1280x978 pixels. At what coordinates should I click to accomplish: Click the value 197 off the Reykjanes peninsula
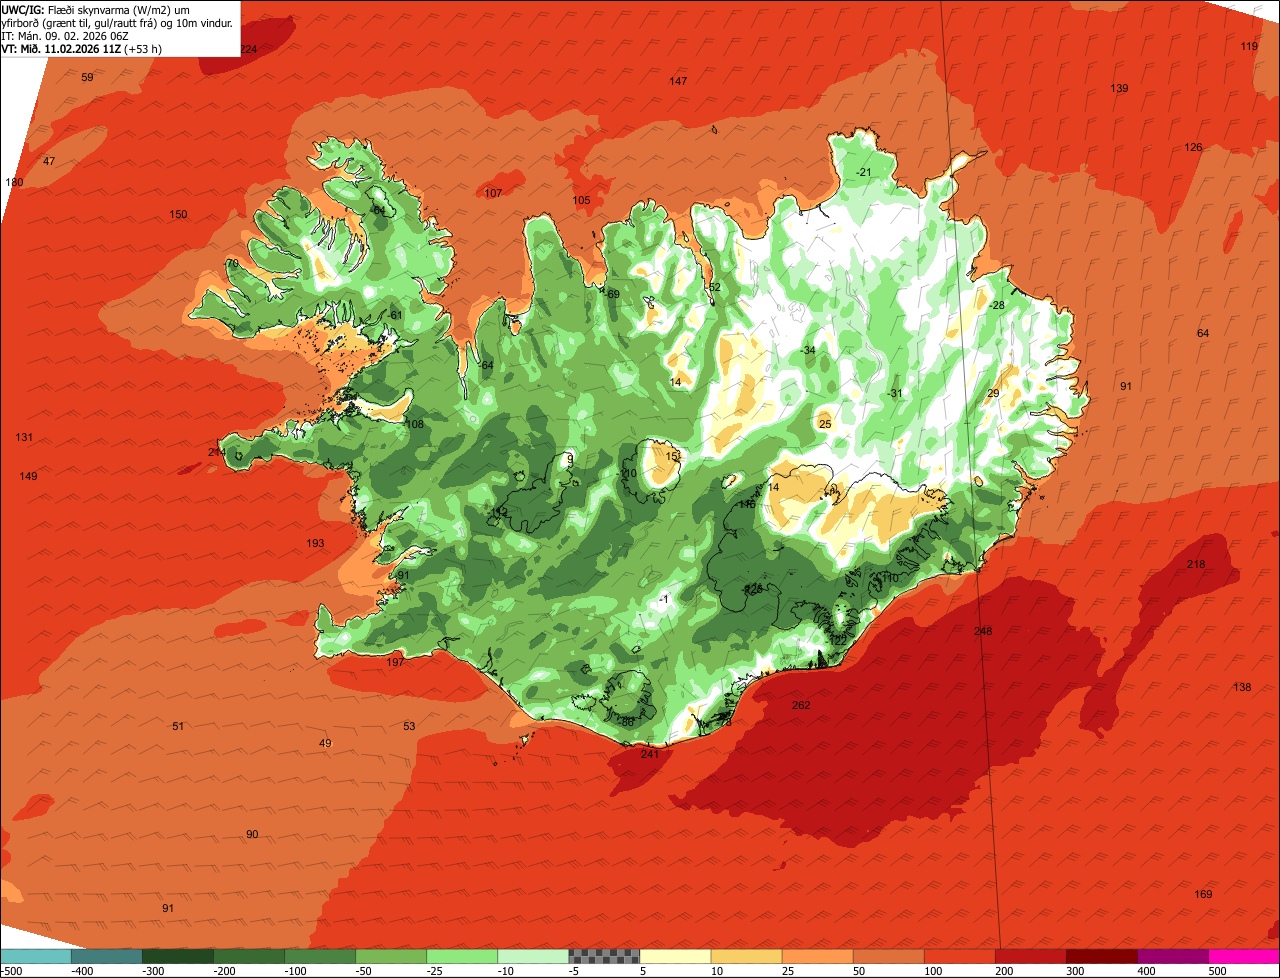tap(395, 662)
